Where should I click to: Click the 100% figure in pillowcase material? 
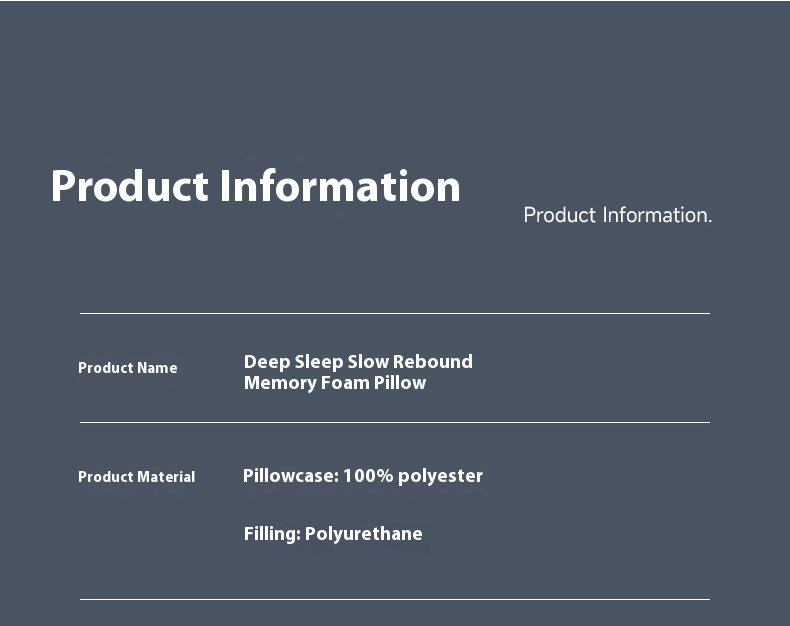point(368,475)
